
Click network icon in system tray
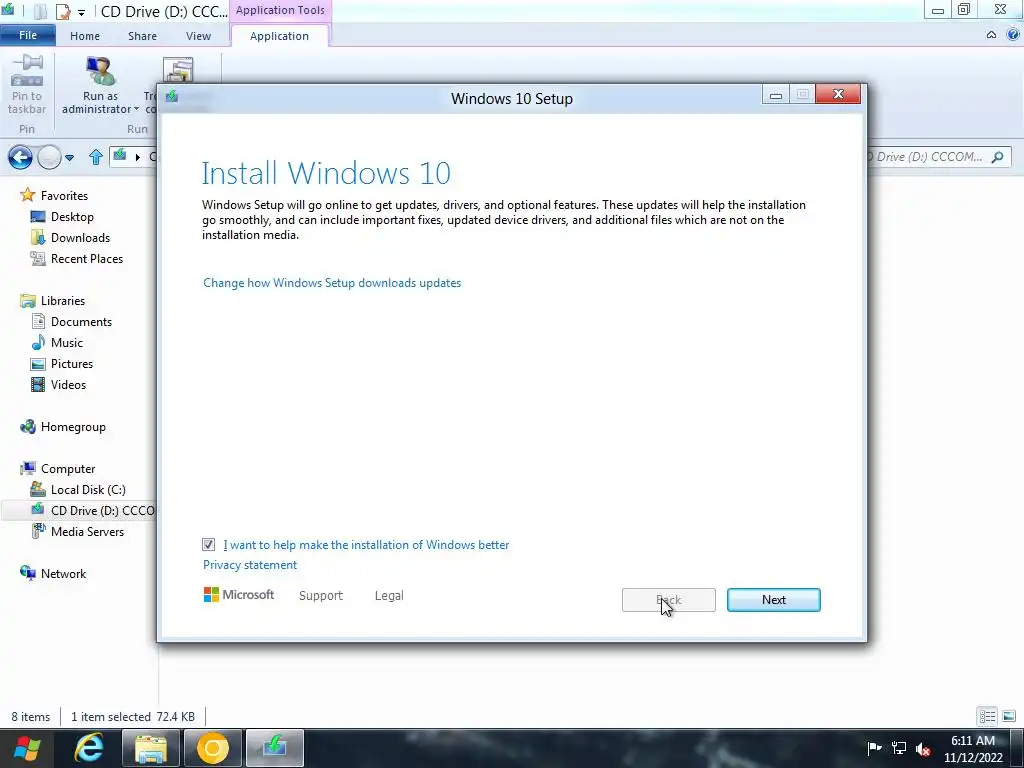coord(899,748)
